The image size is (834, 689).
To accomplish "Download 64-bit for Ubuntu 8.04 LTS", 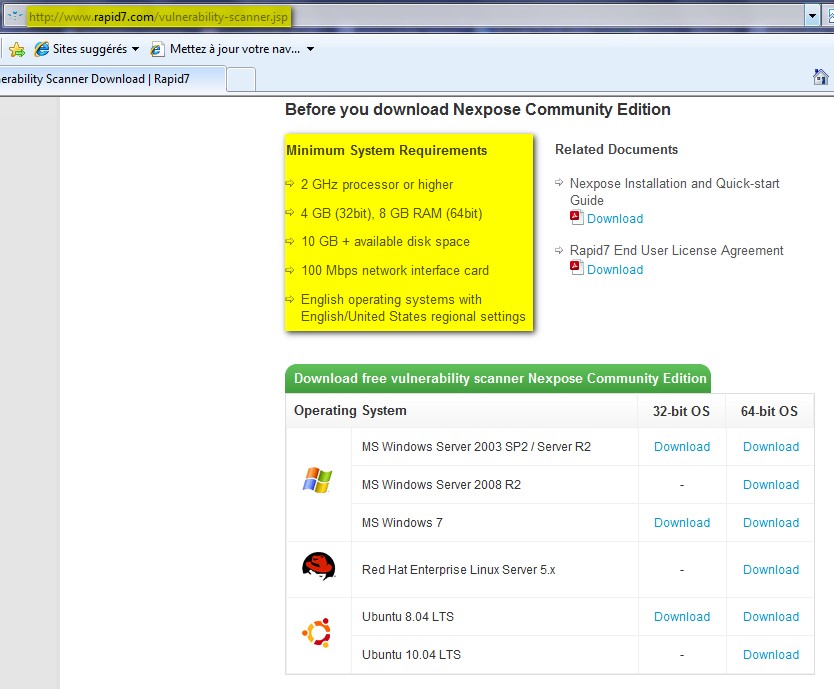I will click(771, 617).
